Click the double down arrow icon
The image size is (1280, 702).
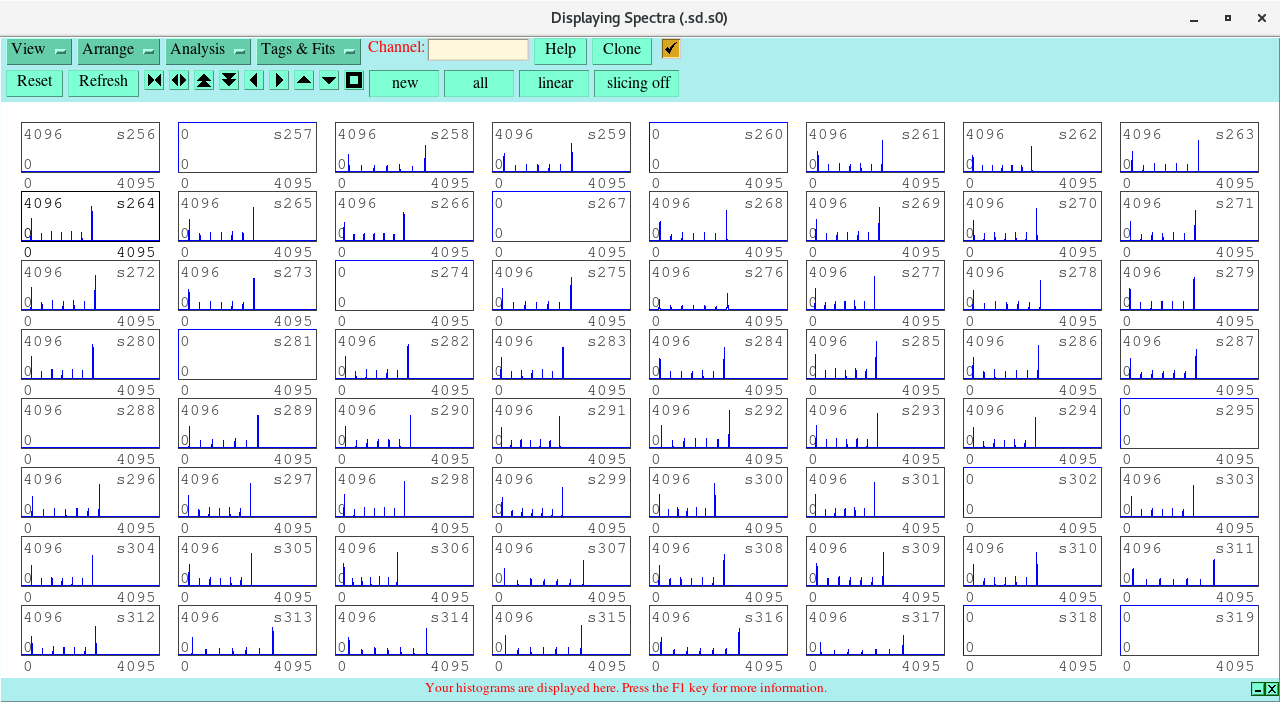pos(229,81)
